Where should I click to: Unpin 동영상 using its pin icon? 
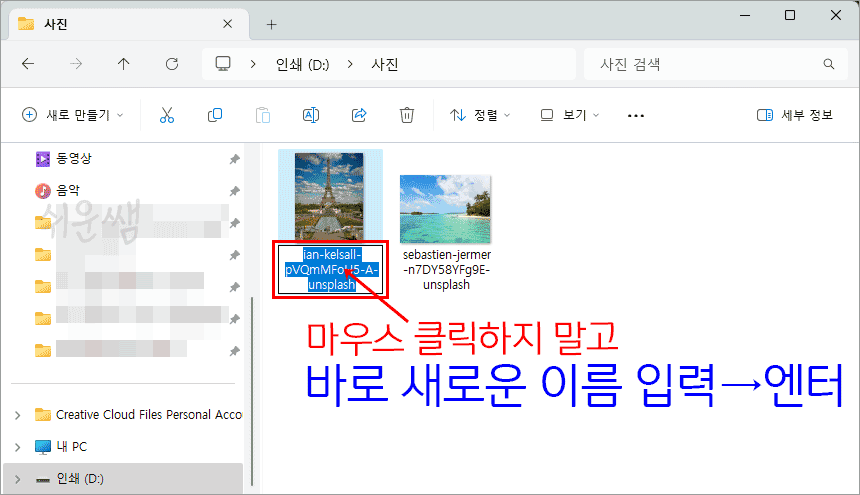coord(235,159)
